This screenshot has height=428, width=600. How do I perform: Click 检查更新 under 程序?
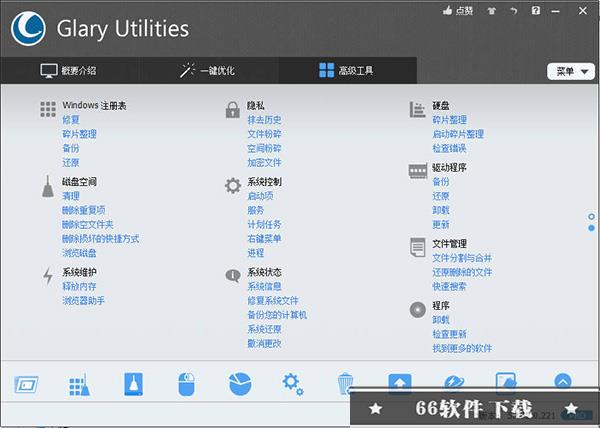[449, 334]
